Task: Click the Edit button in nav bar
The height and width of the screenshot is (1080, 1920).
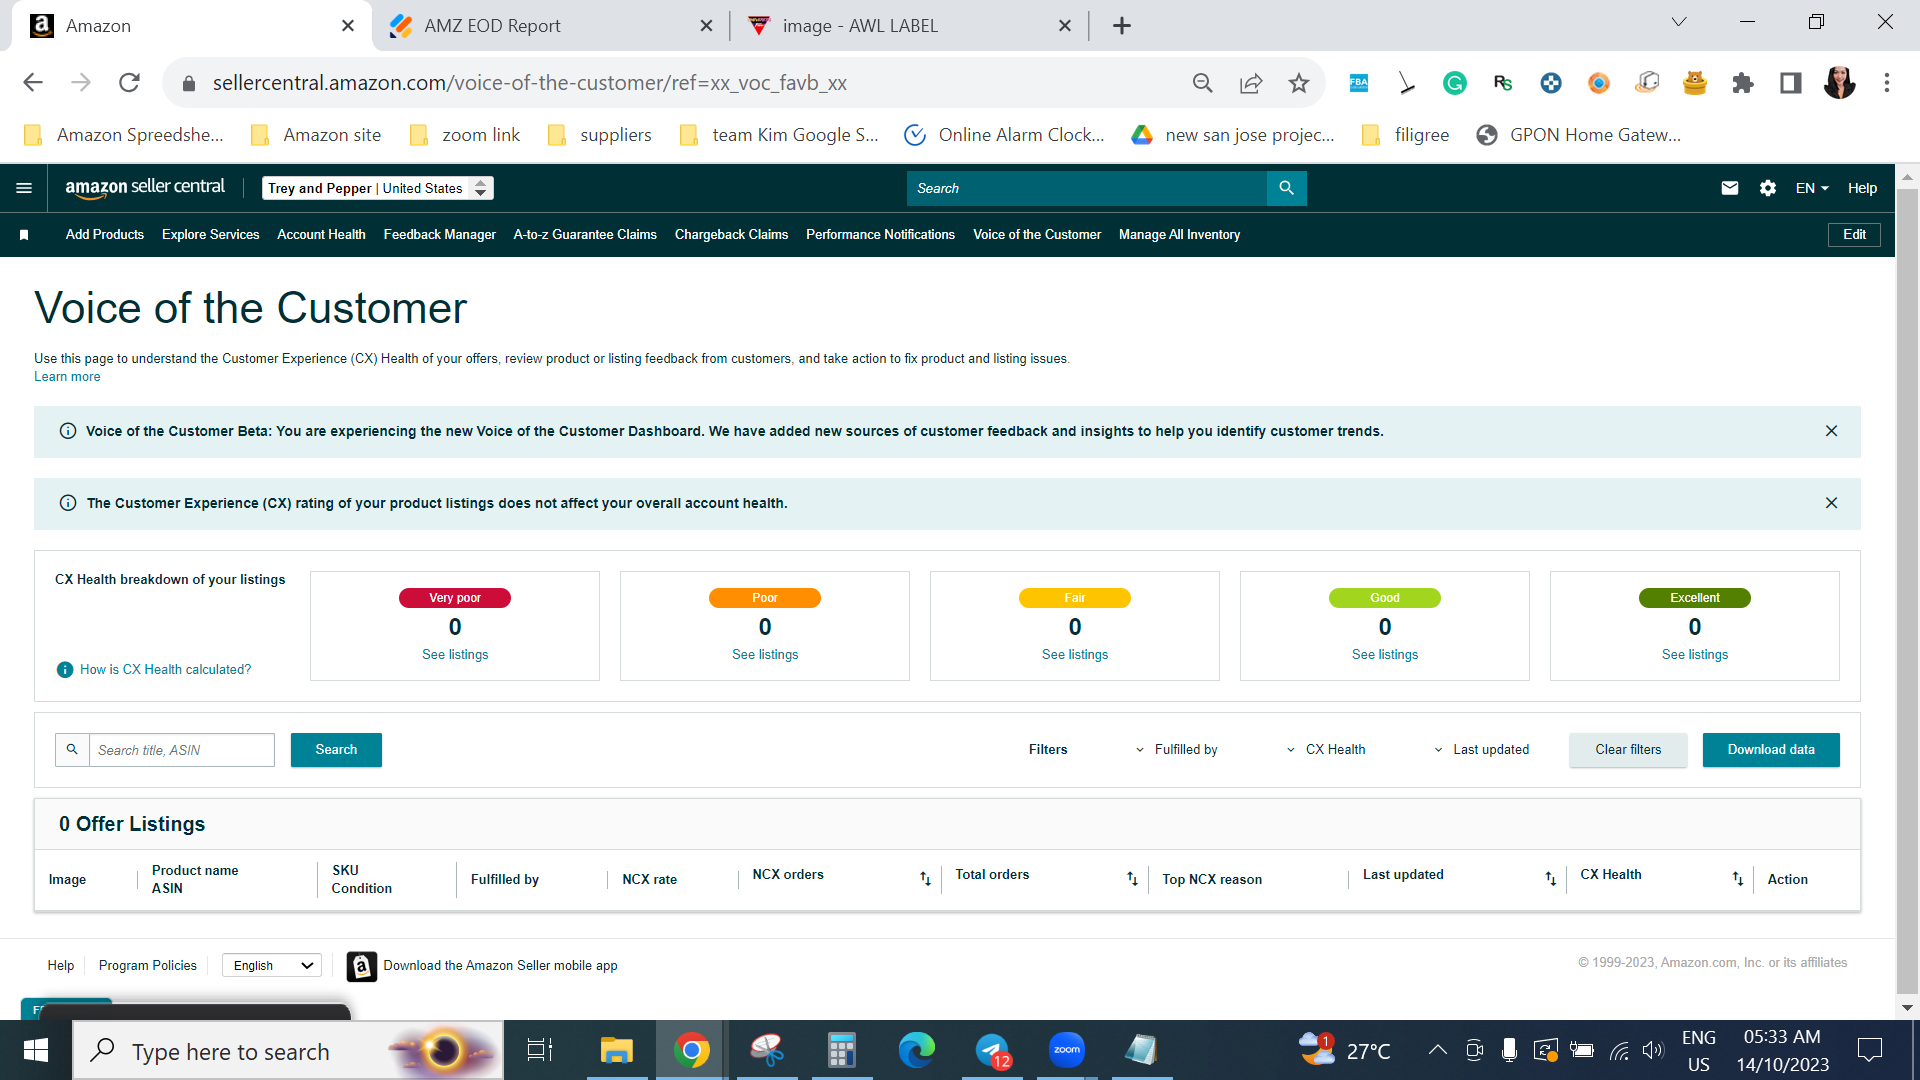Action: pyautogui.click(x=1854, y=235)
